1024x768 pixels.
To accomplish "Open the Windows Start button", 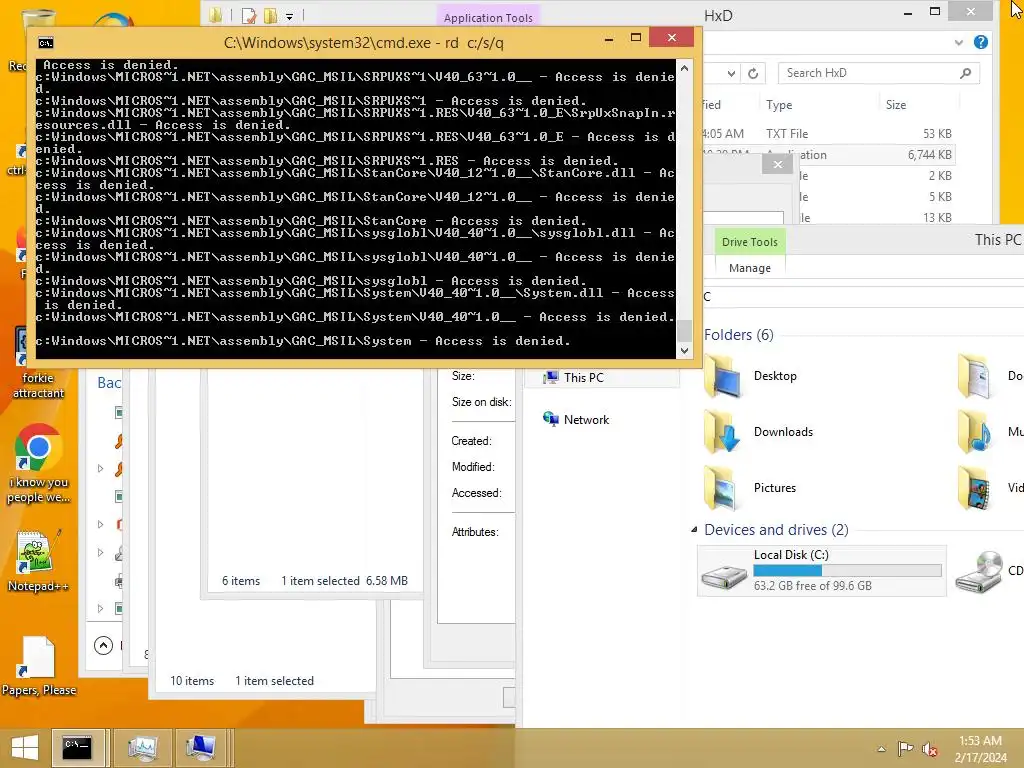I will click(25, 748).
